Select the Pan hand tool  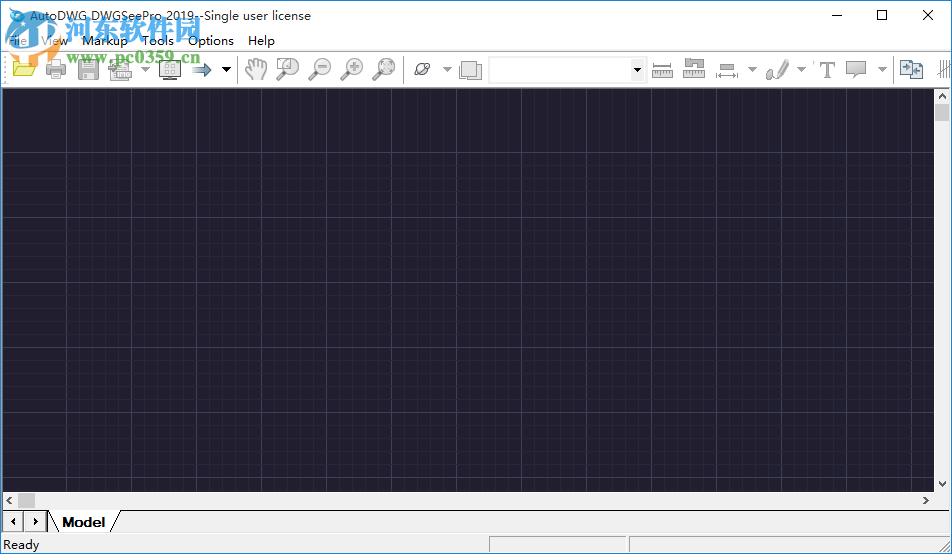(x=256, y=69)
